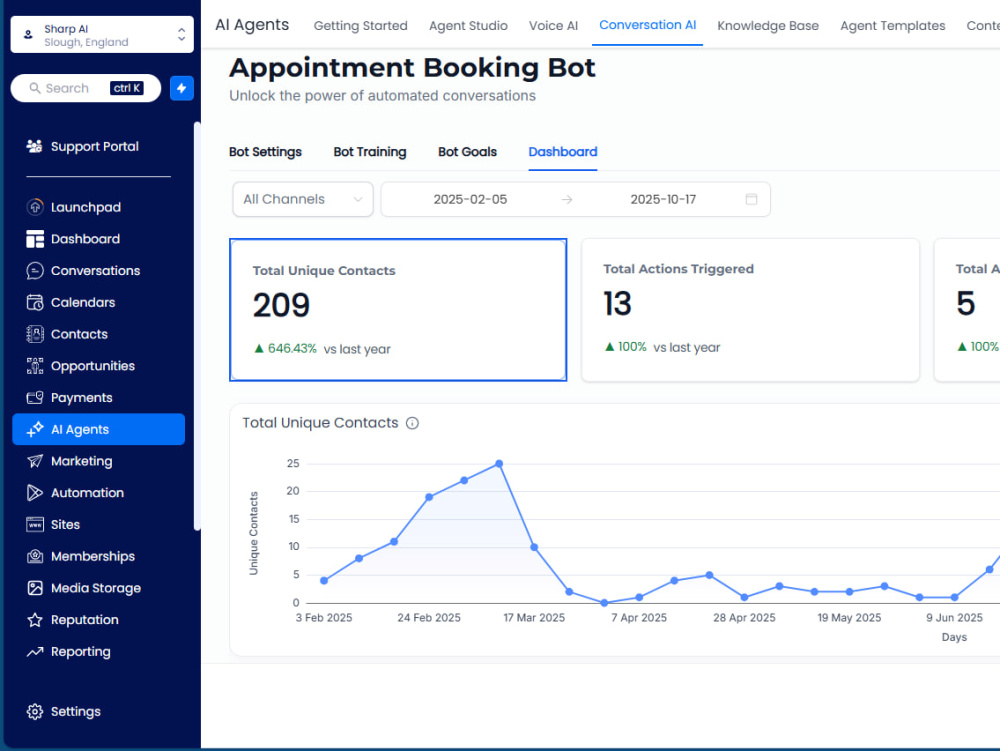Click the chart peak point at 25
This screenshot has width=1000, height=751.
(499, 463)
